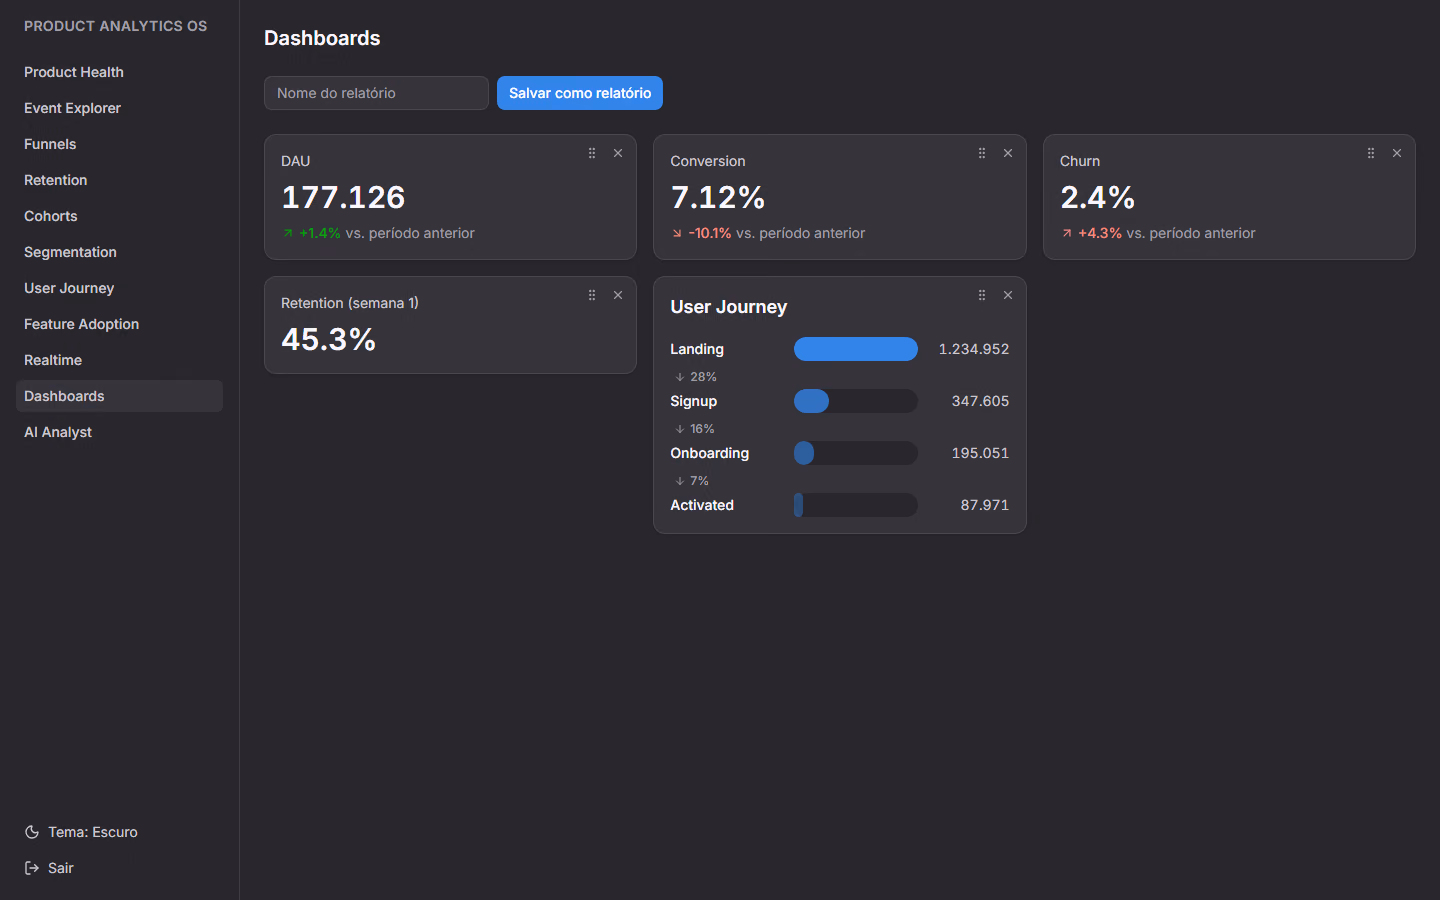This screenshot has width=1440, height=900.
Task: Focus the Nome do relatório field
Action: coord(376,93)
